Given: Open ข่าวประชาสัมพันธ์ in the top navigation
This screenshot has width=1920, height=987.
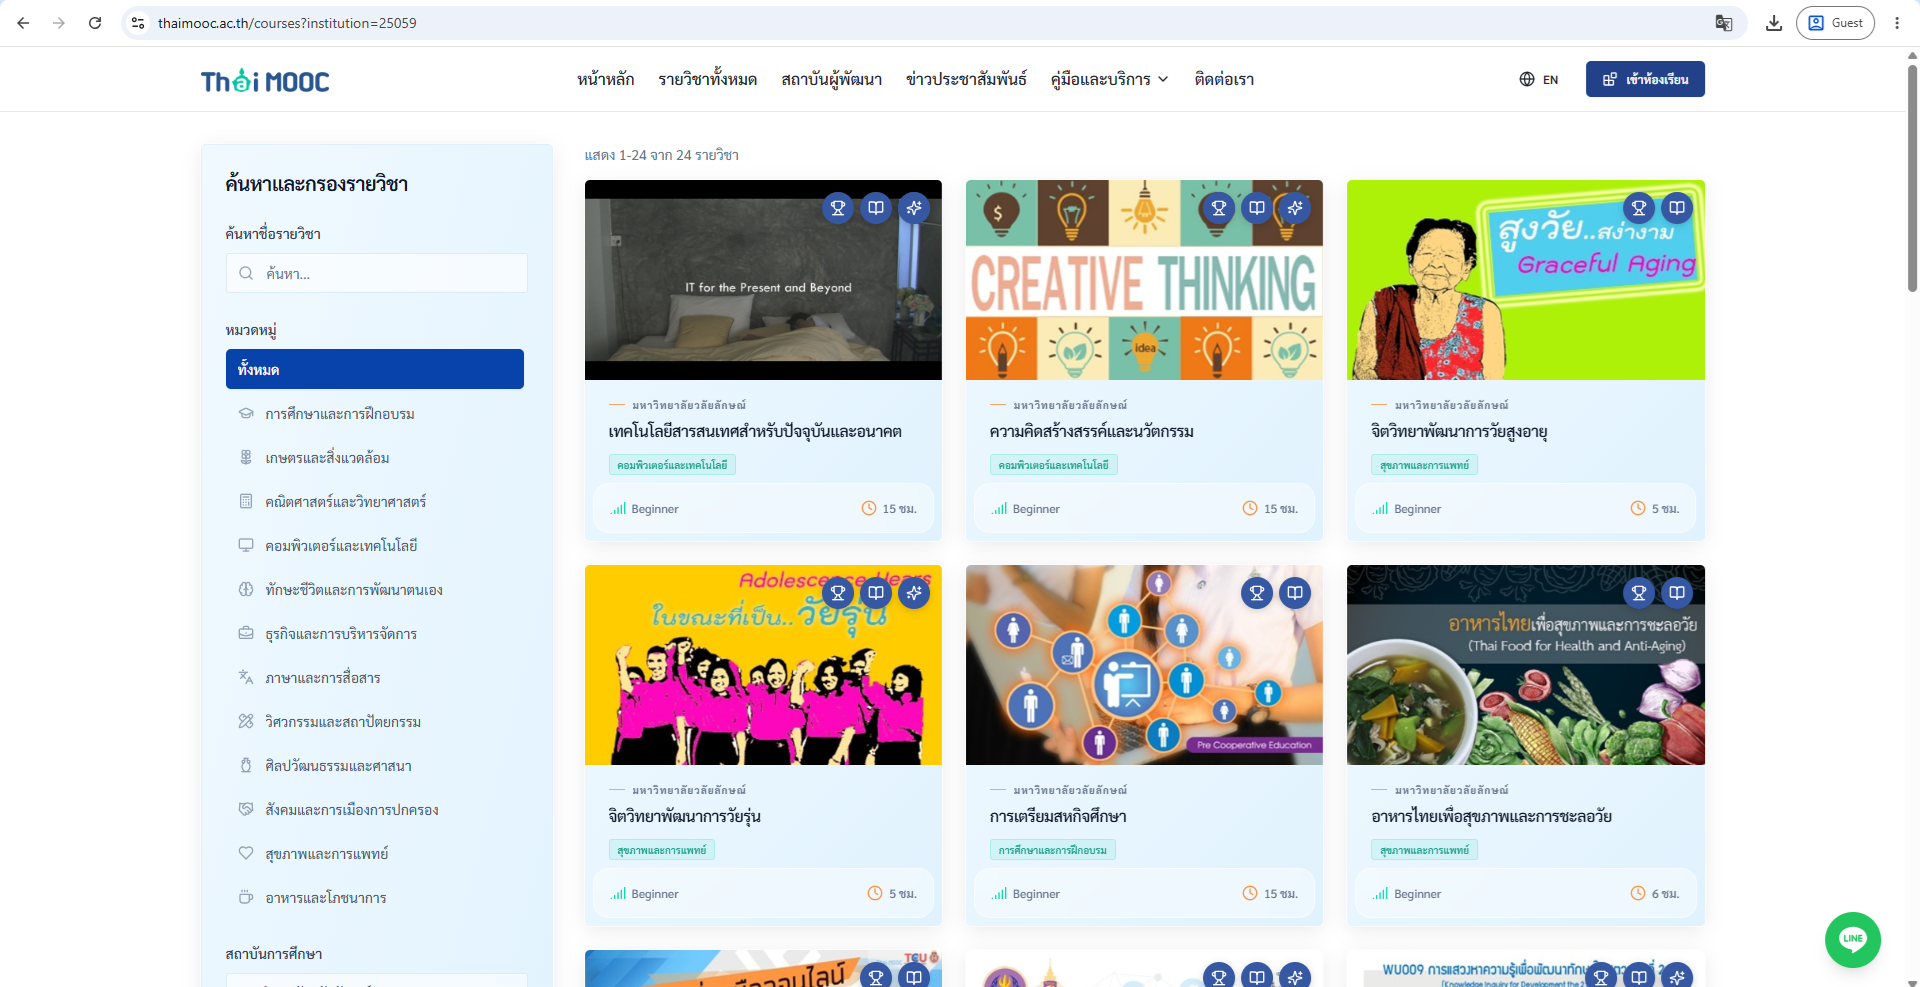Looking at the screenshot, I should pyautogui.click(x=967, y=80).
